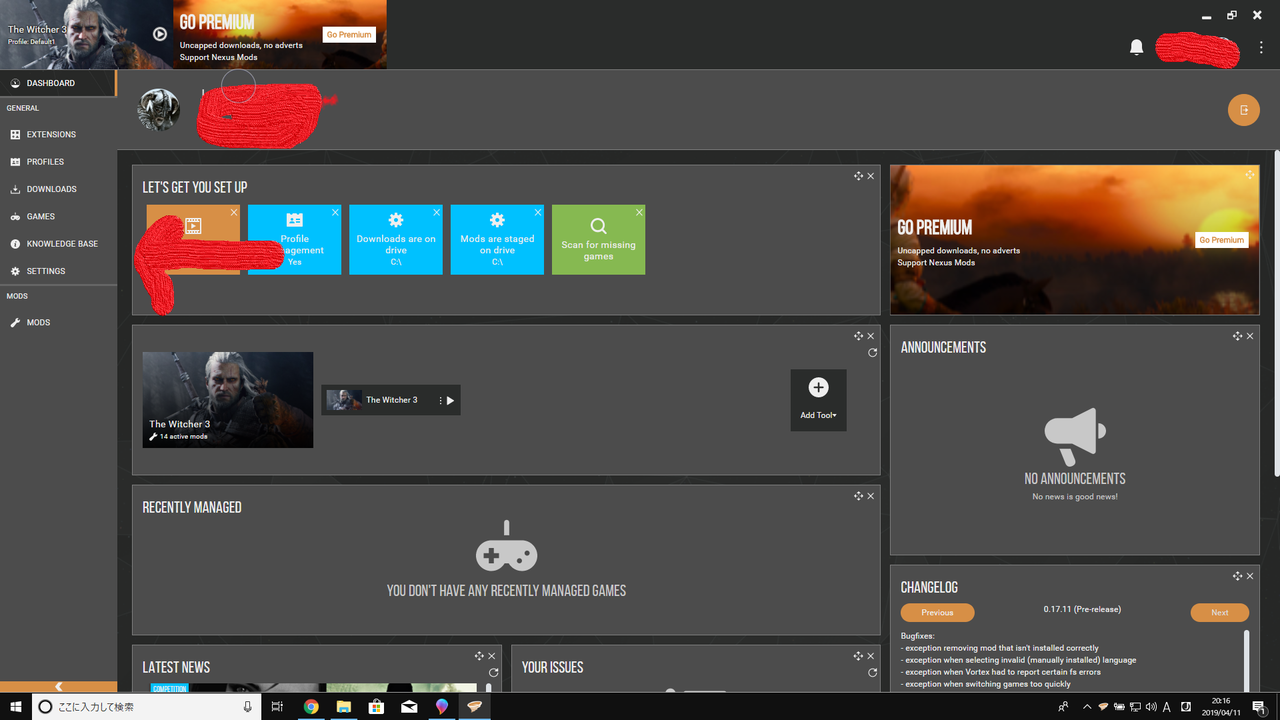
Task: Click the orange log out button
Action: [1244, 110]
